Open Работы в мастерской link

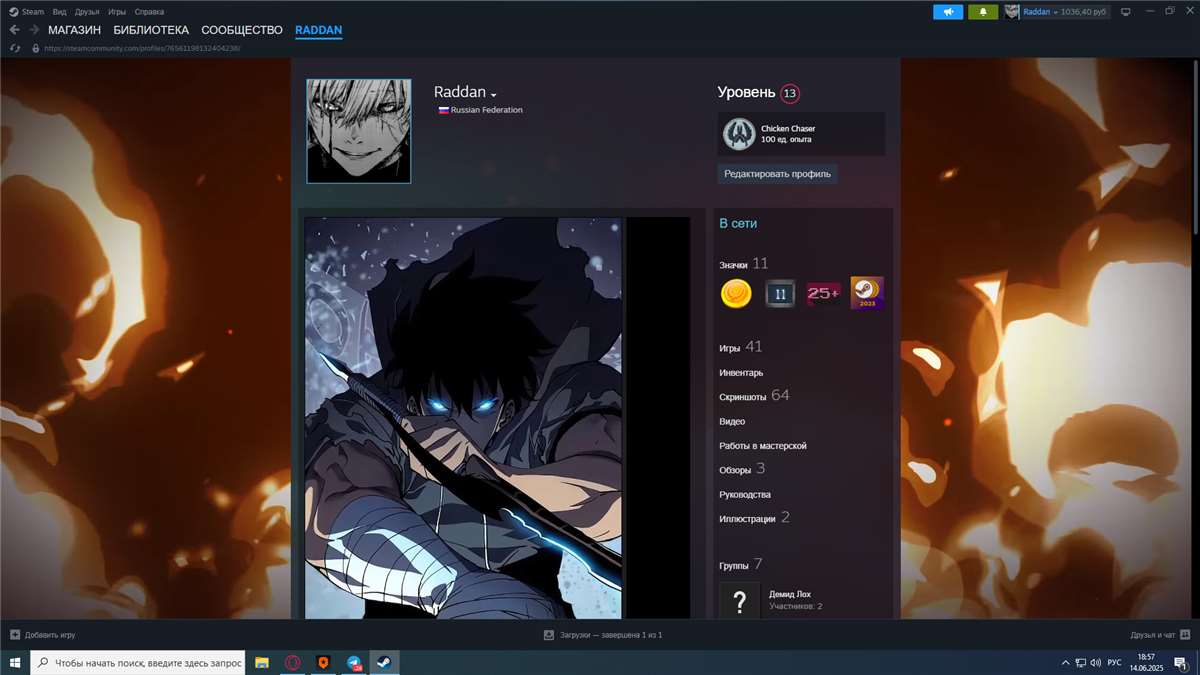coord(763,446)
